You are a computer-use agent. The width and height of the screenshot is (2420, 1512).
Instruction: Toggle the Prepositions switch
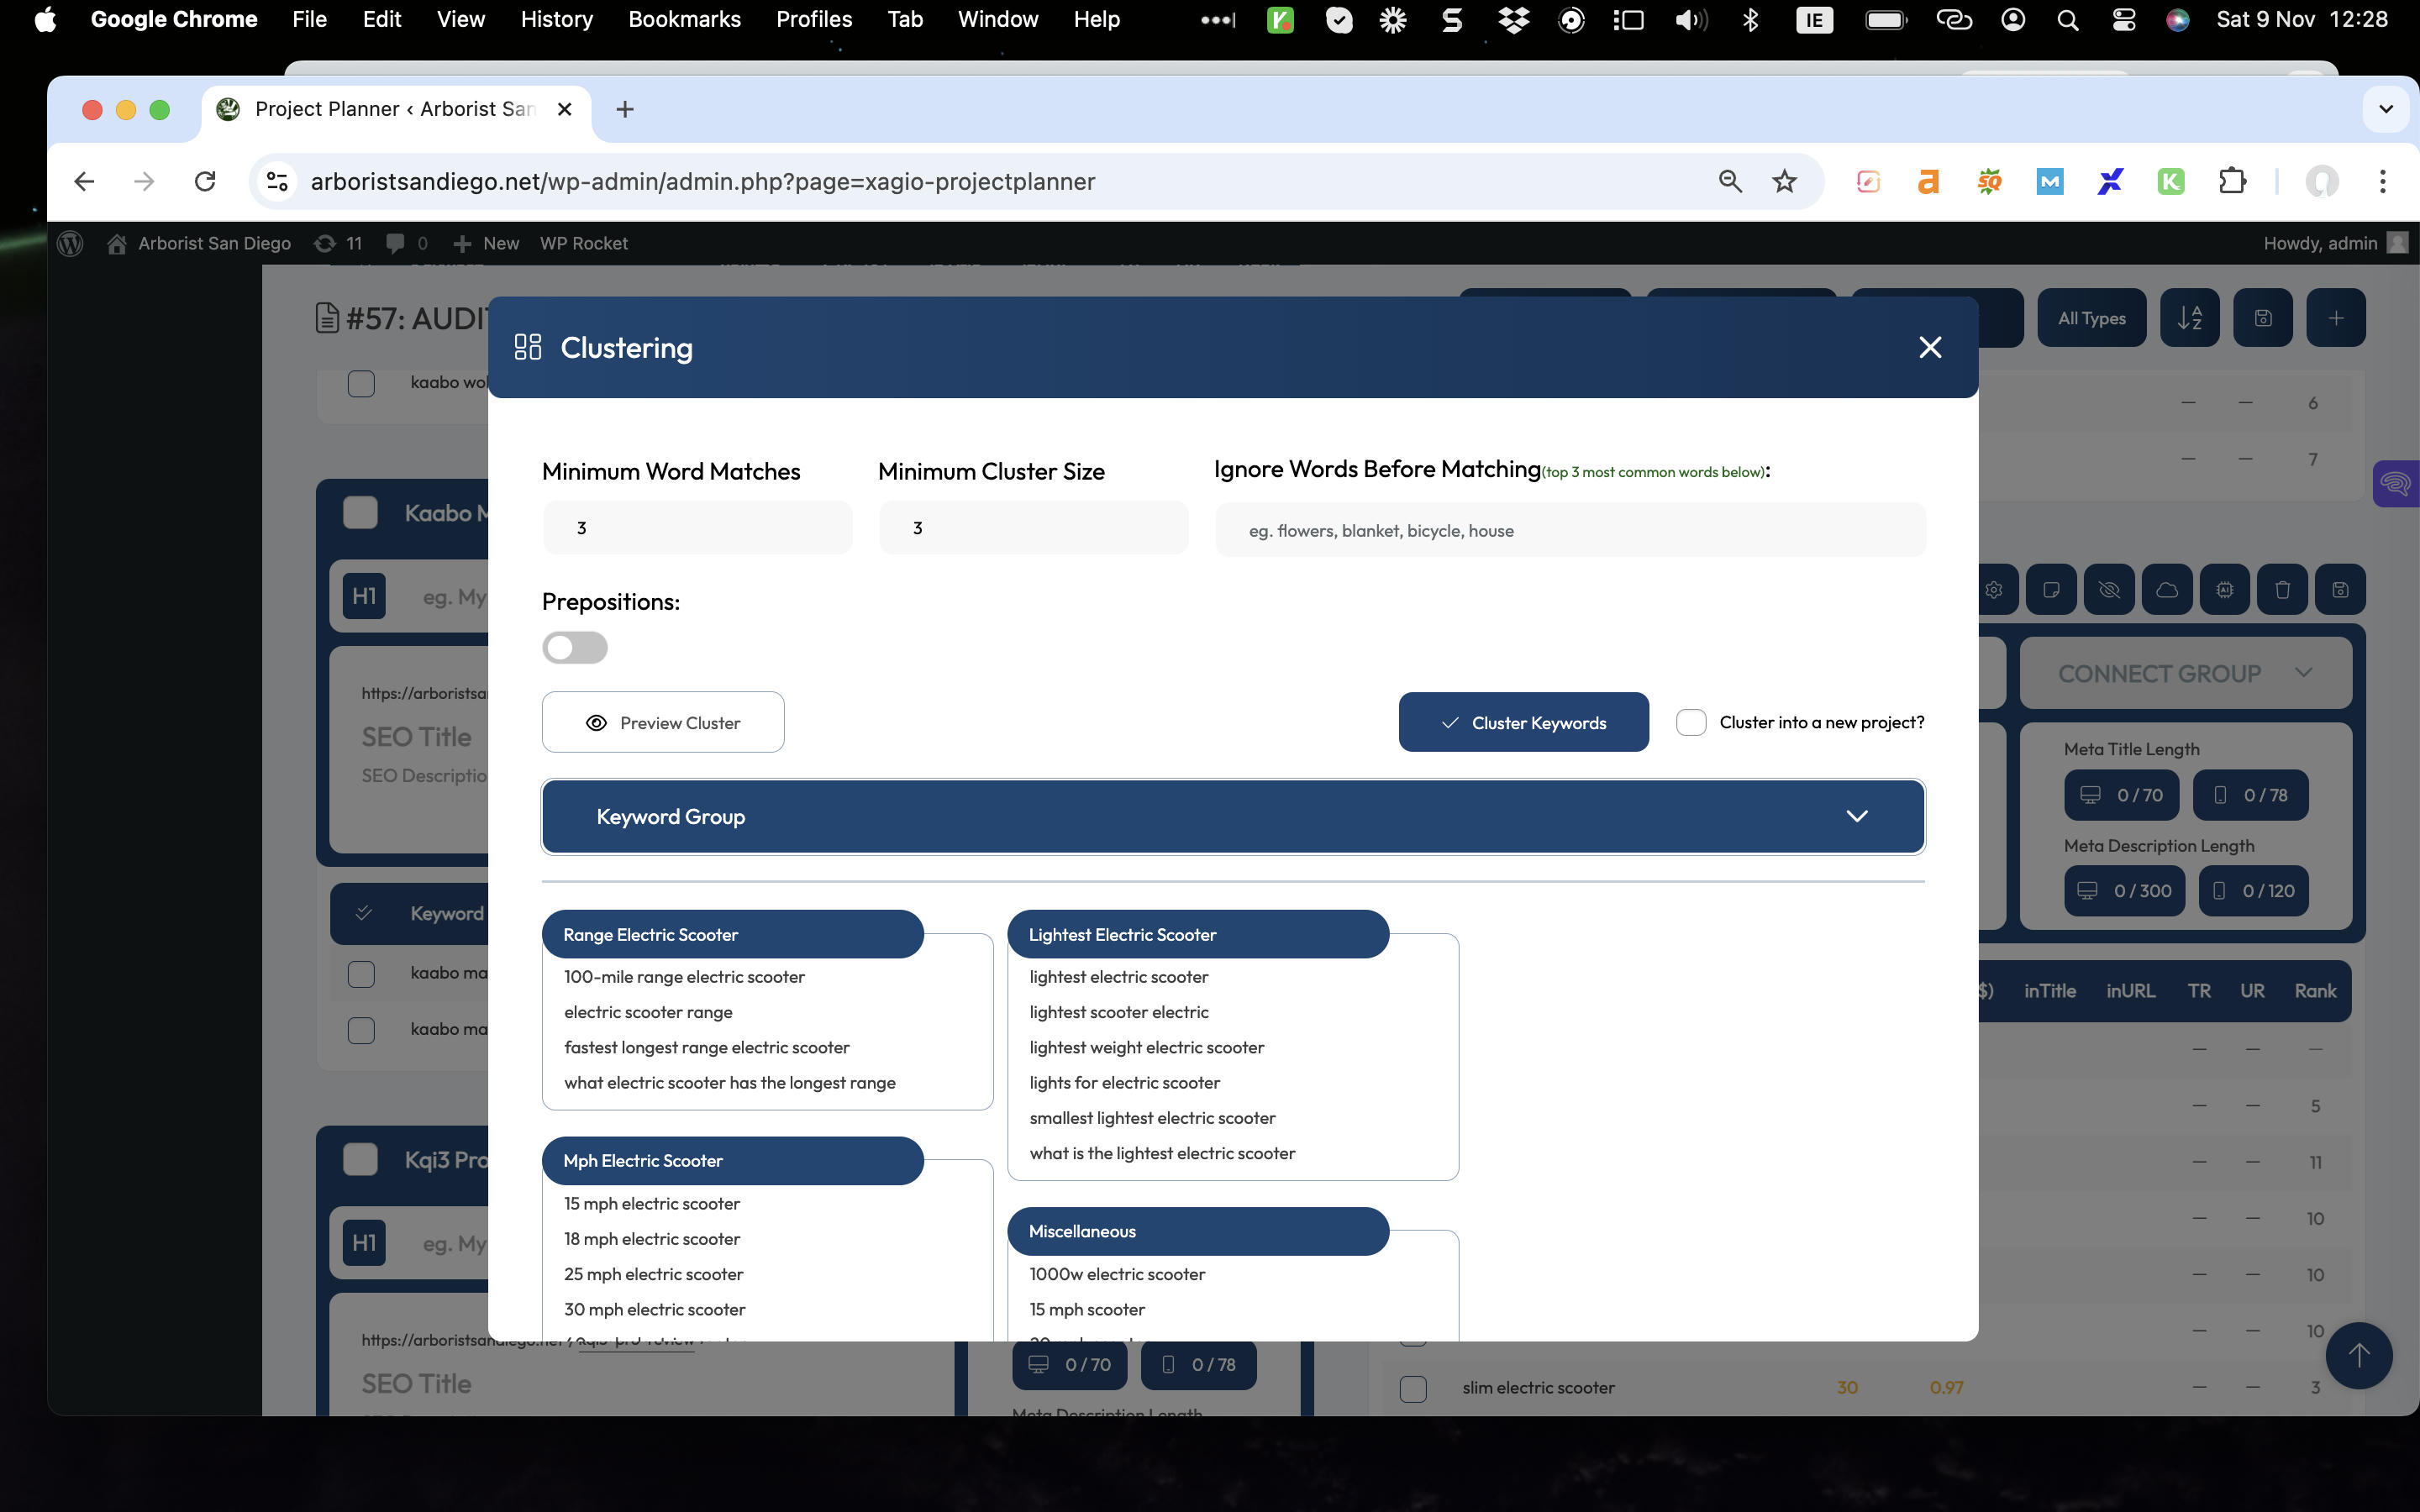(x=575, y=647)
